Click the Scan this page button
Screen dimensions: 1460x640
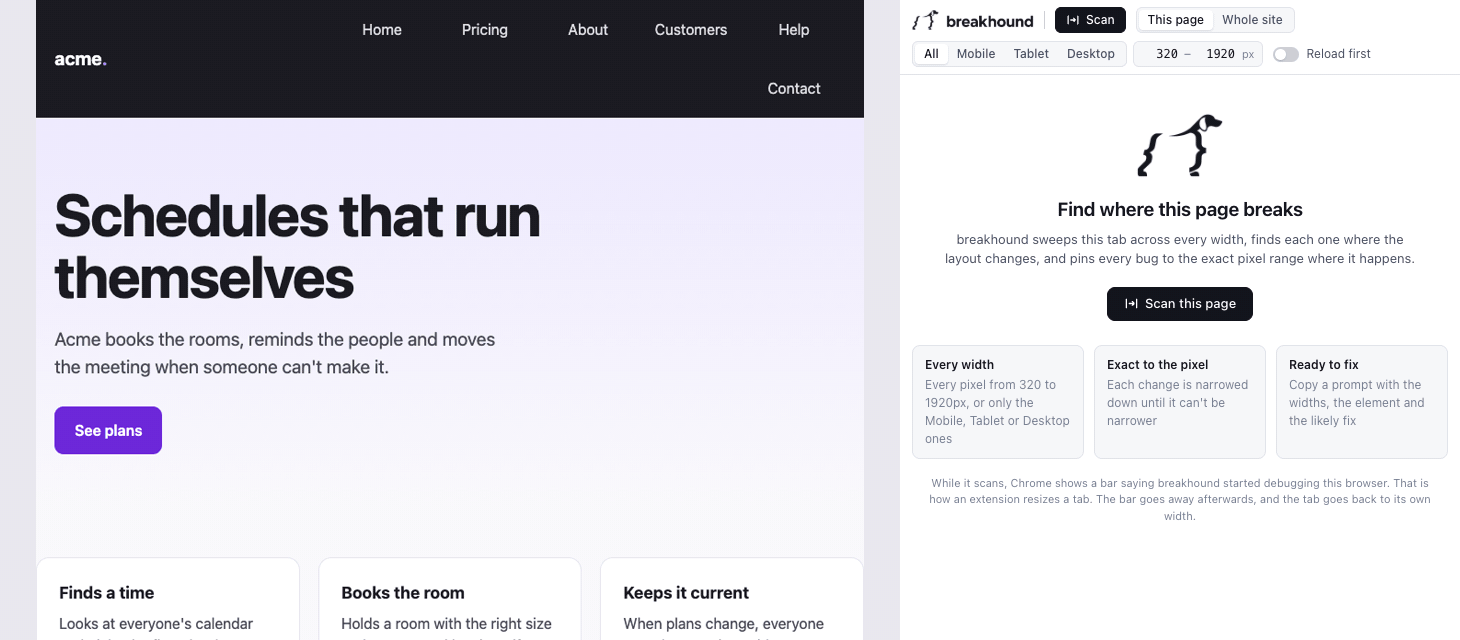(x=1180, y=304)
